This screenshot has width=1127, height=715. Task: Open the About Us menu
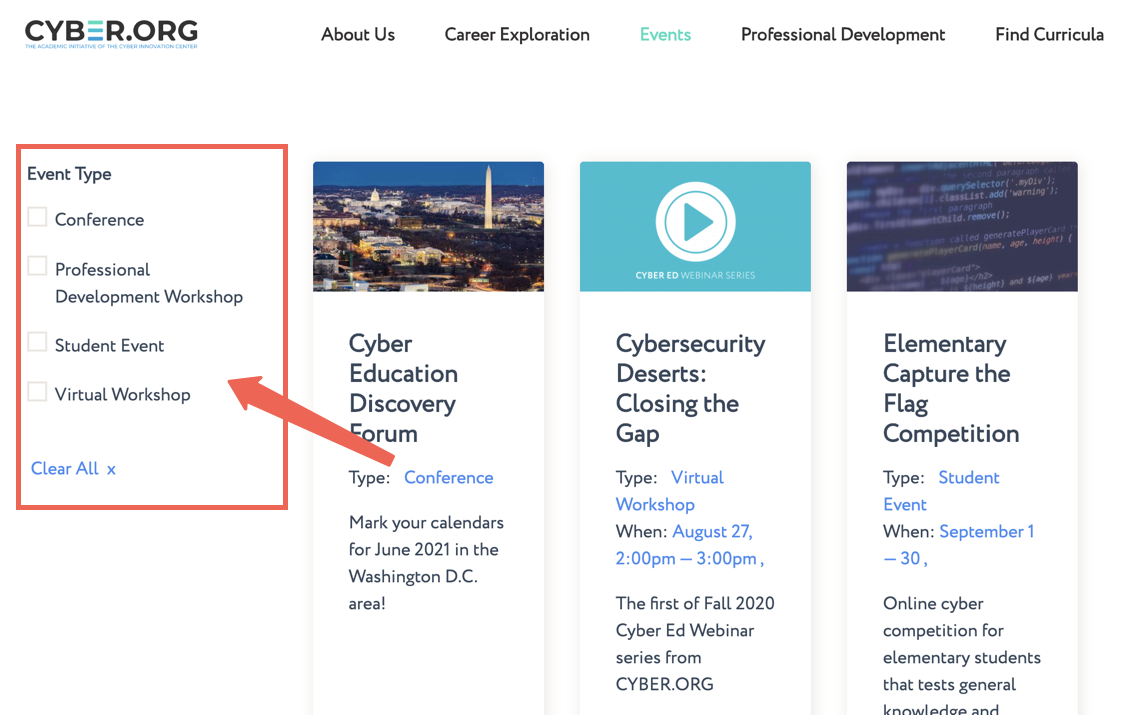[358, 34]
